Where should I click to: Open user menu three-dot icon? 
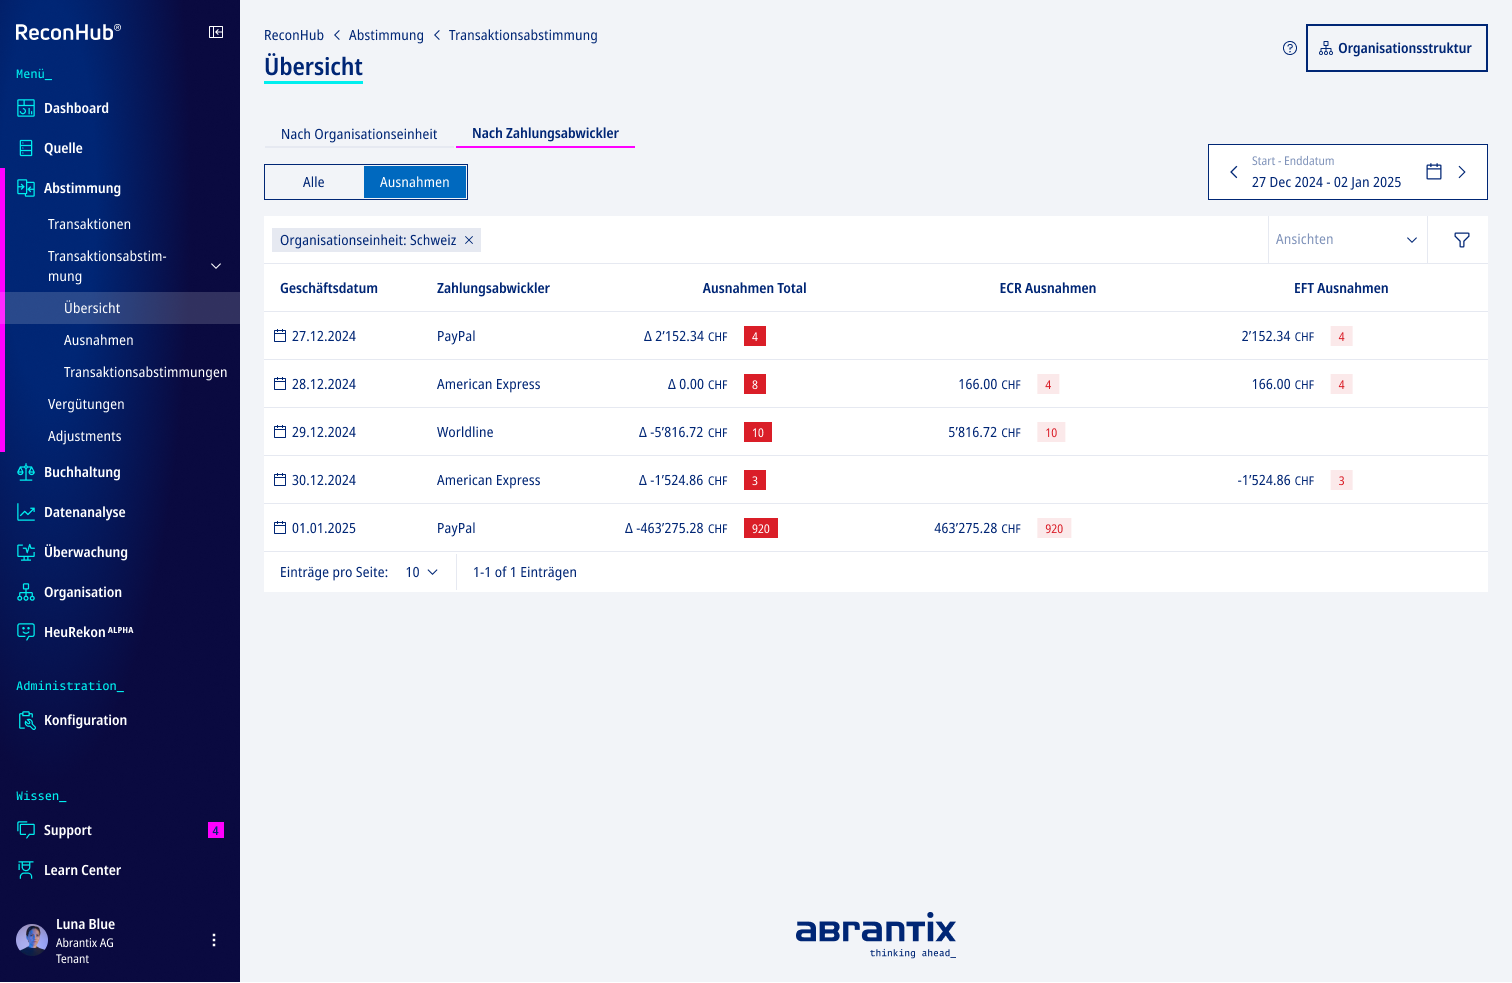(213, 940)
